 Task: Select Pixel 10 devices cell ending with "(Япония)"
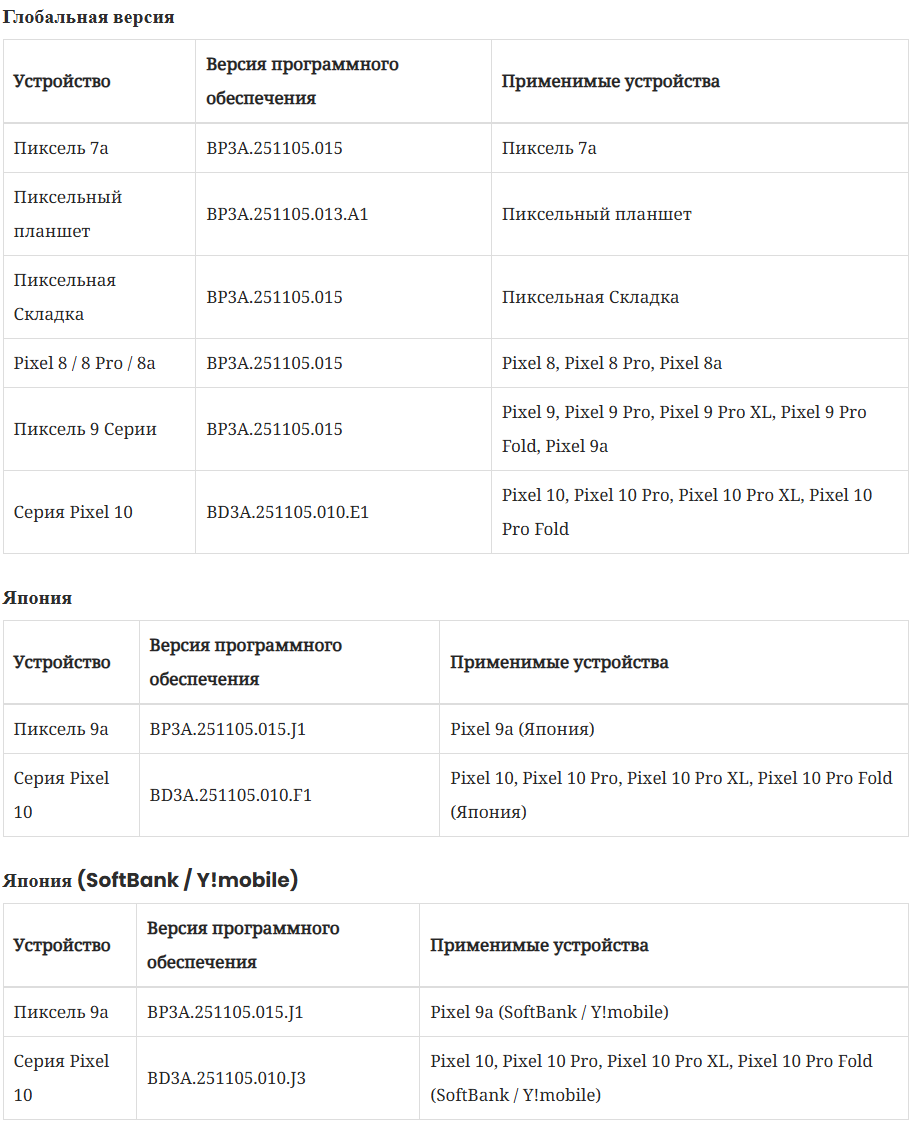(x=671, y=795)
